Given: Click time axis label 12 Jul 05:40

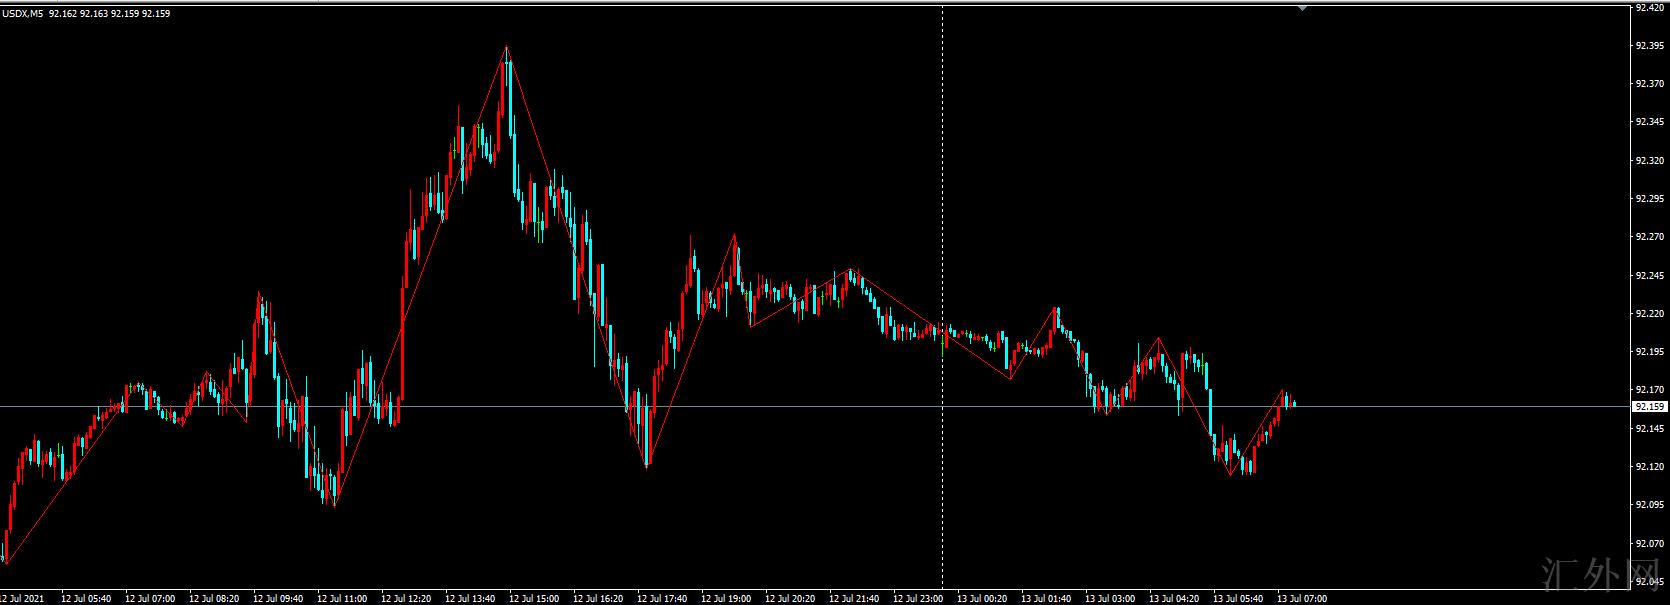Looking at the screenshot, I should 86,598.
